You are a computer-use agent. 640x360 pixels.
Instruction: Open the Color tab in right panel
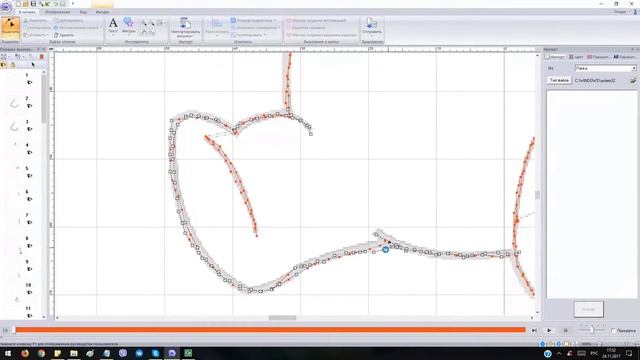[x=576, y=57]
